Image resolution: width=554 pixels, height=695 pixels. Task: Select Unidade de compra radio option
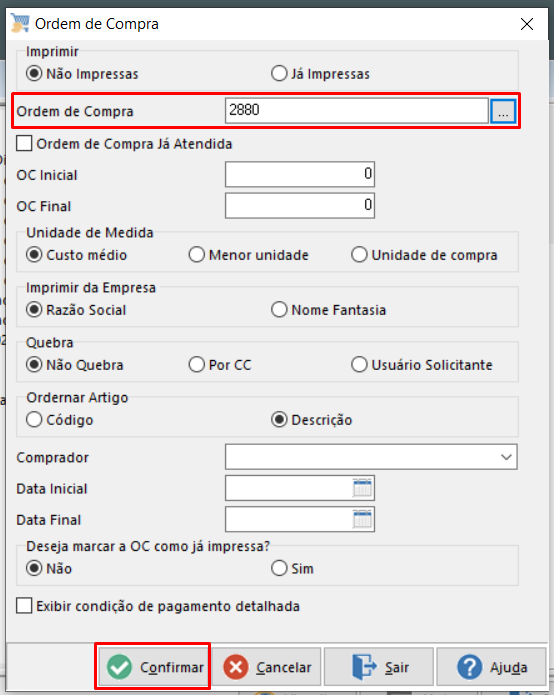pos(359,255)
